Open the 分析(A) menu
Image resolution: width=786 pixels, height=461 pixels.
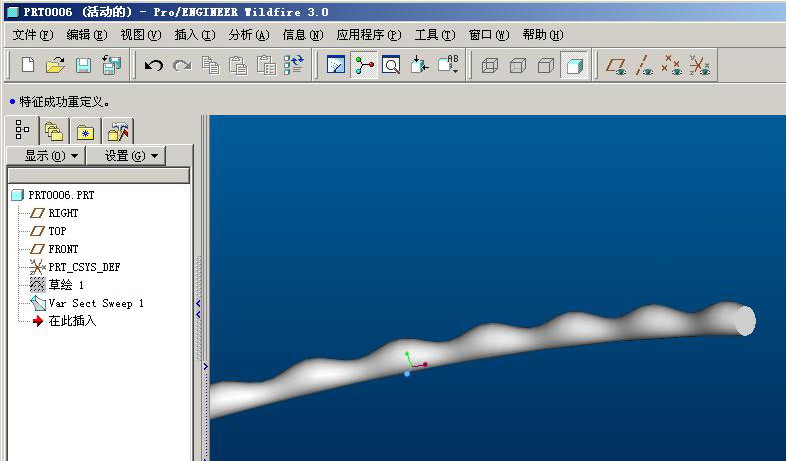249,35
